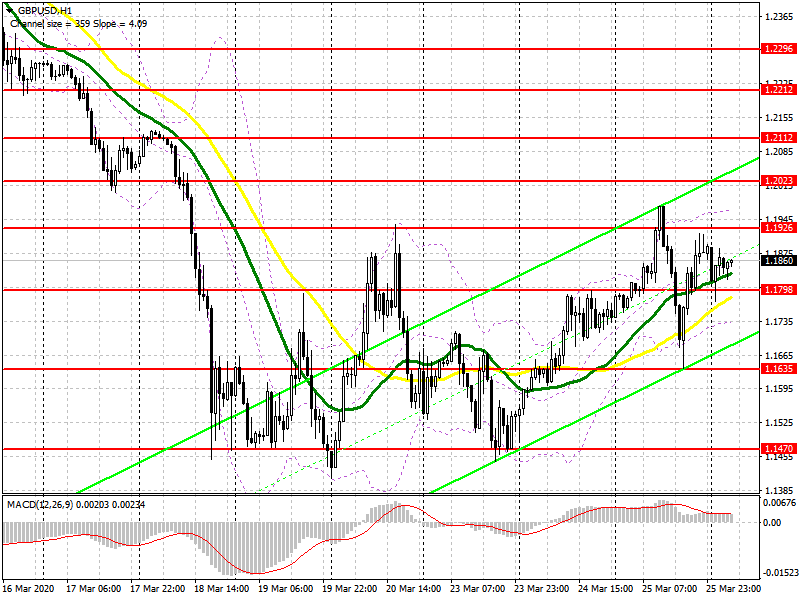Click the 17 Mar 06:00 time label
The image size is (800, 600).
coord(94,588)
